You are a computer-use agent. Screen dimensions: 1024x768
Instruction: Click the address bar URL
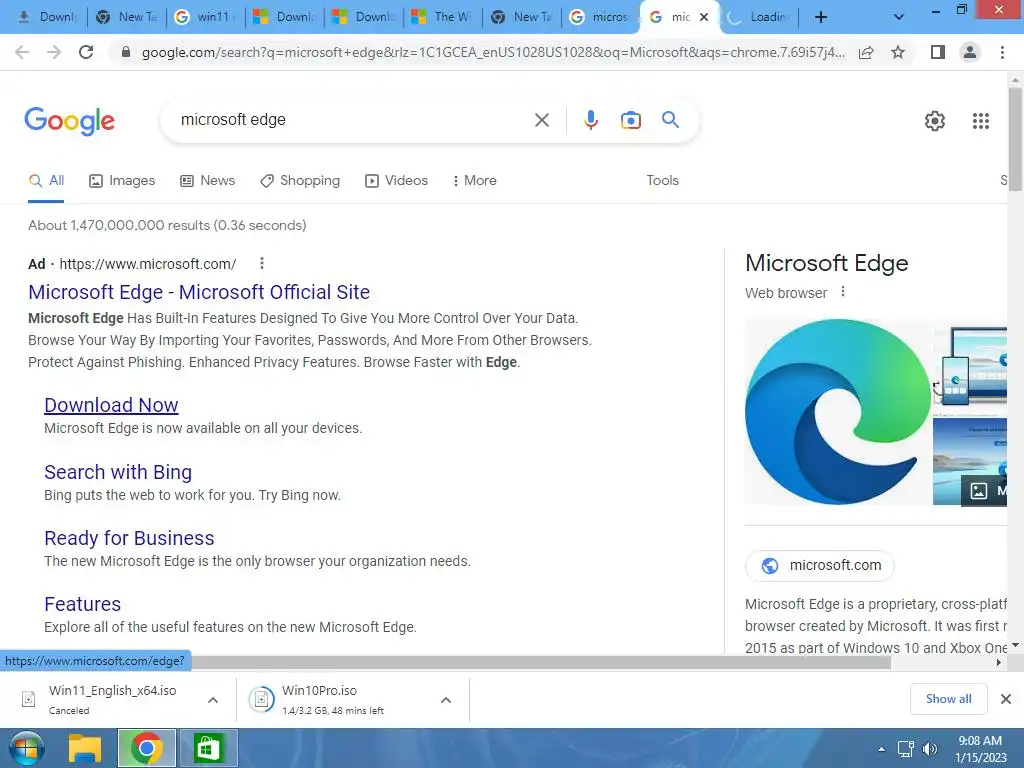point(492,52)
